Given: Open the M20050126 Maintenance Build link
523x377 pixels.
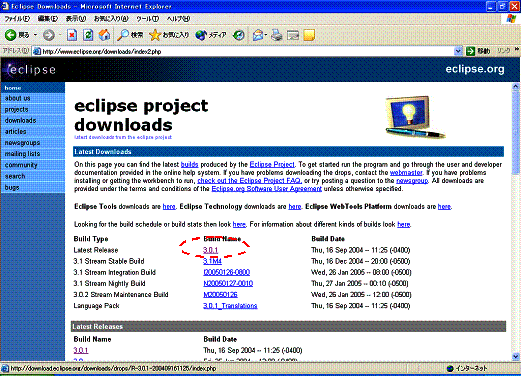Looking at the screenshot, I should [x=220, y=295].
